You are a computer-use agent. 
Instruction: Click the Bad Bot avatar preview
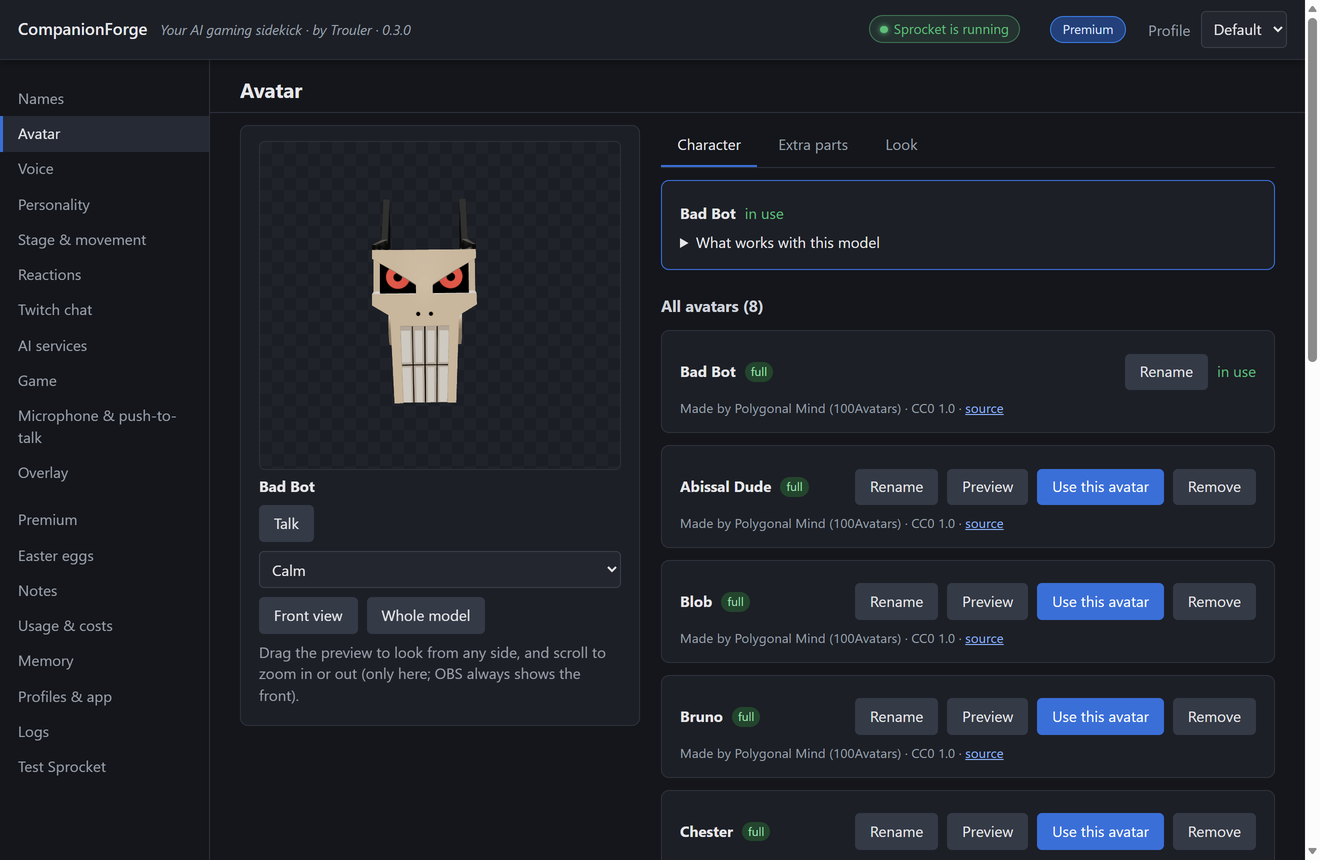(x=440, y=305)
